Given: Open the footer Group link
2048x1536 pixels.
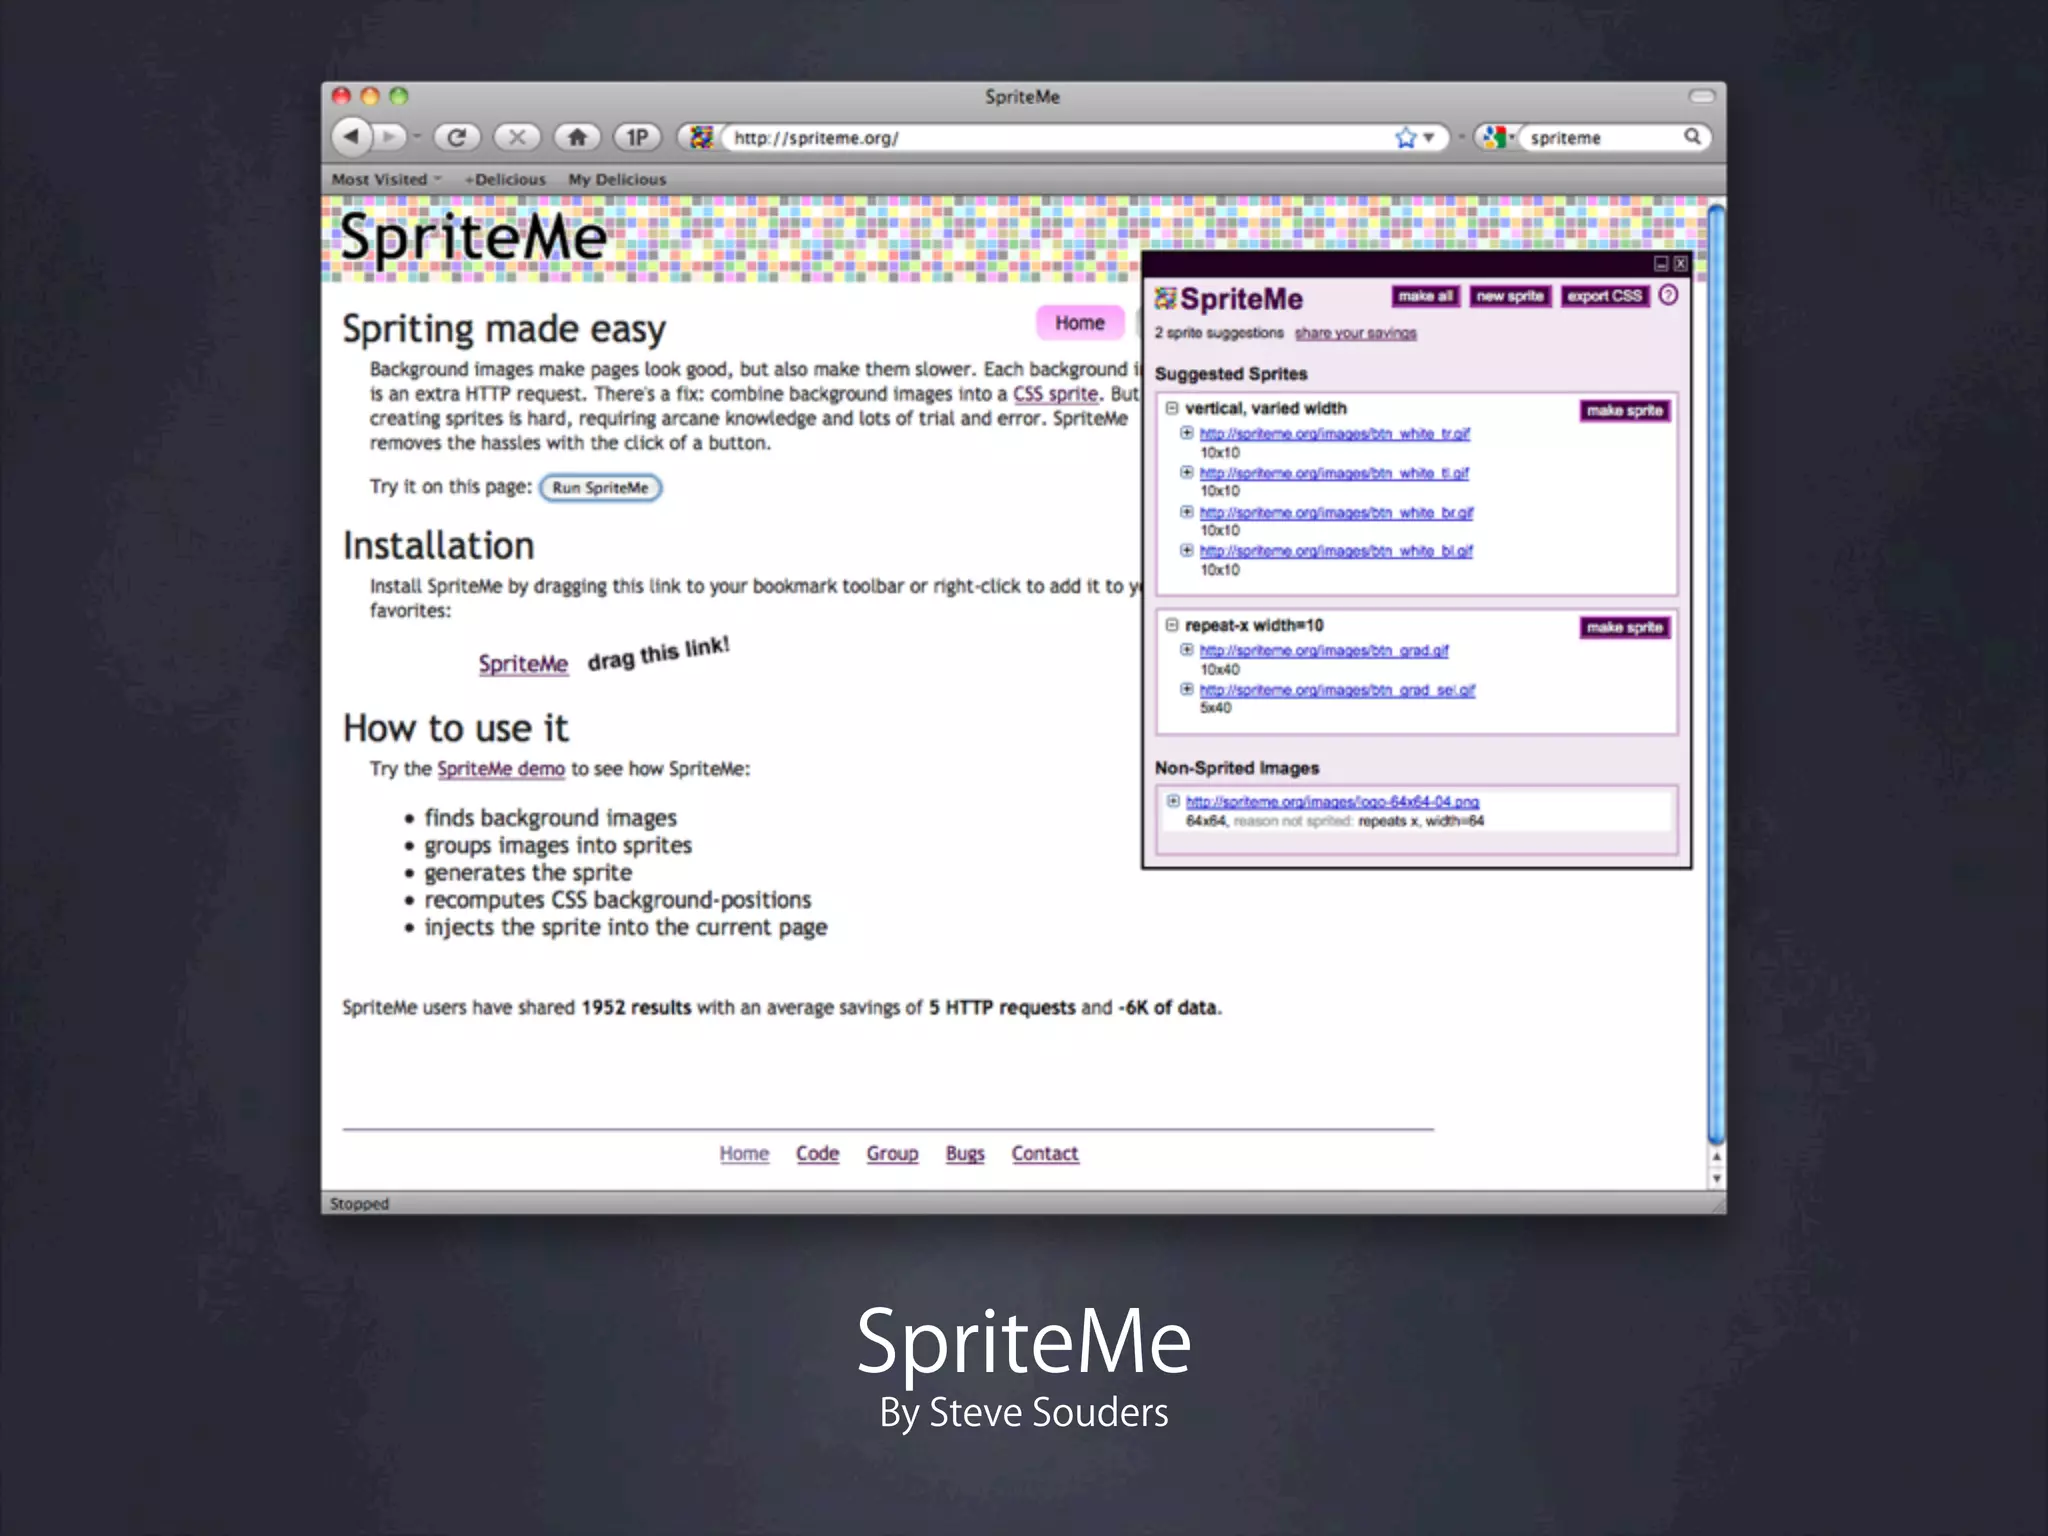Looking at the screenshot, I should point(892,1153).
